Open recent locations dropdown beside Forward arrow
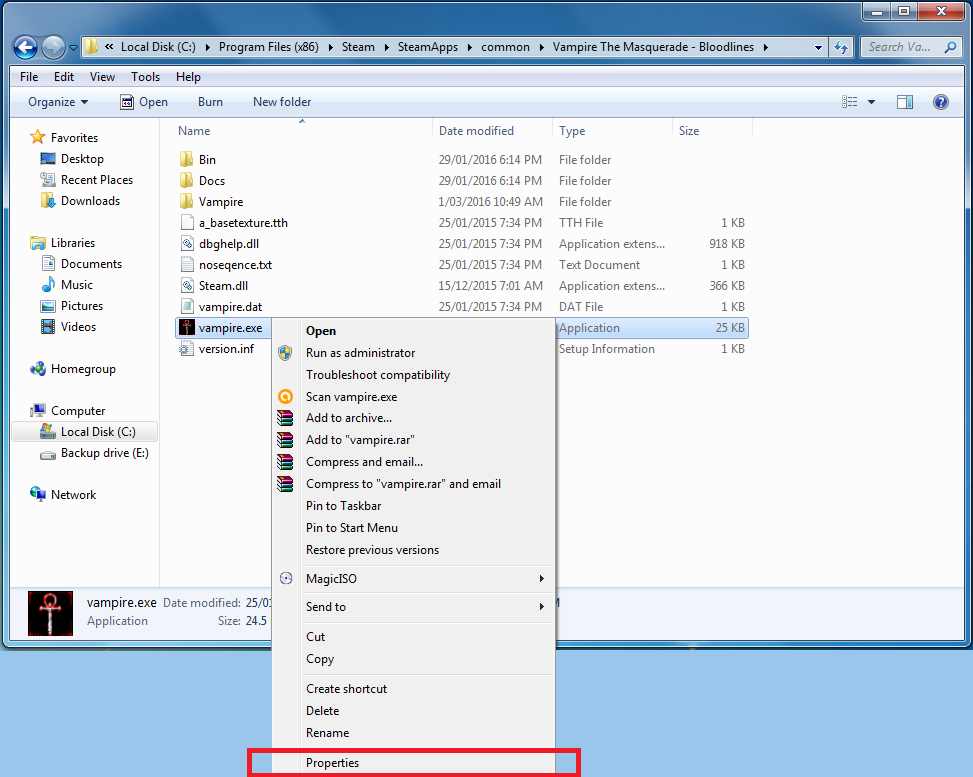 [x=73, y=48]
